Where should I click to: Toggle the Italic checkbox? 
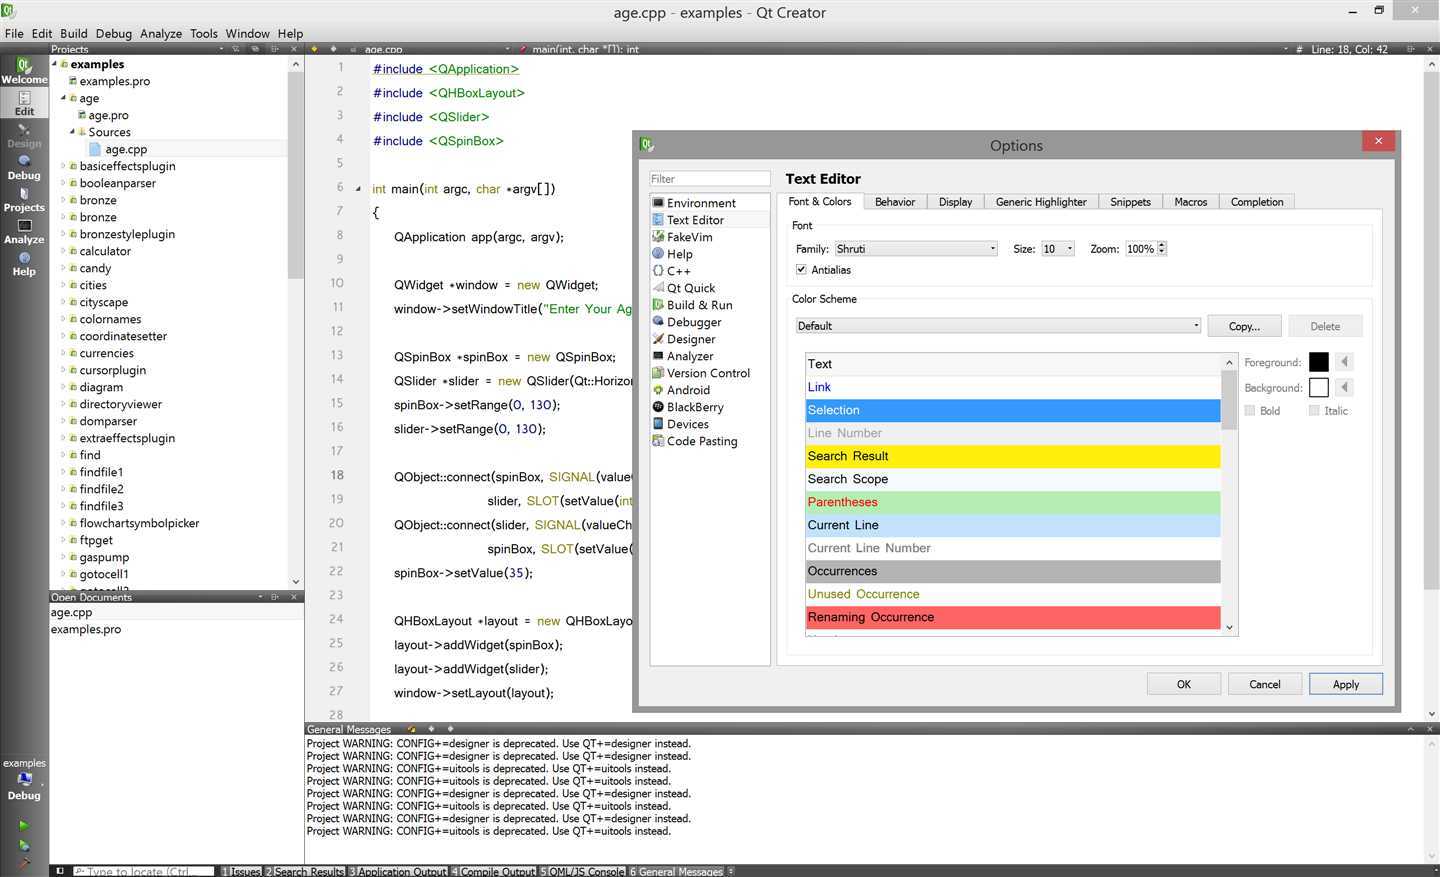pyautogui.click(x=1314, y=411)
